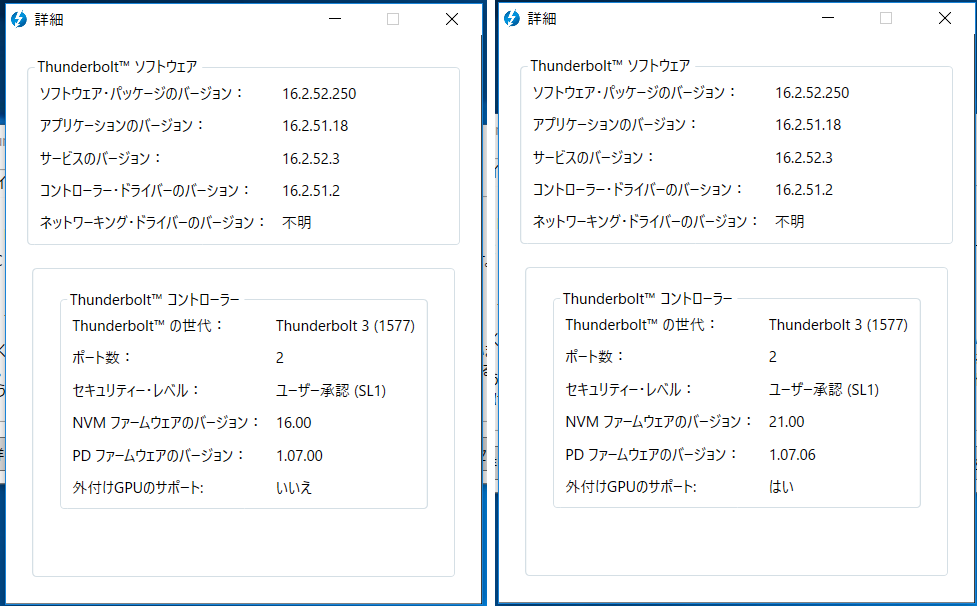Click controller driver version 16.2.51.2 in left window

point(311,191)
